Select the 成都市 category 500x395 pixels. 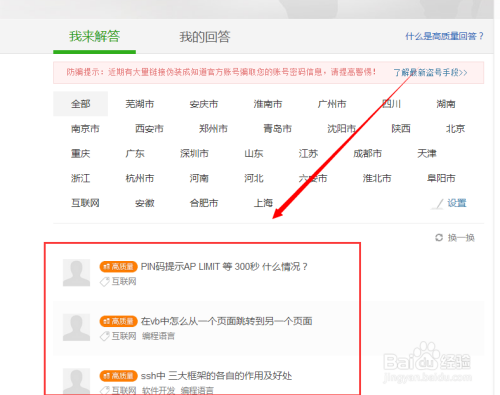(367, 154)
